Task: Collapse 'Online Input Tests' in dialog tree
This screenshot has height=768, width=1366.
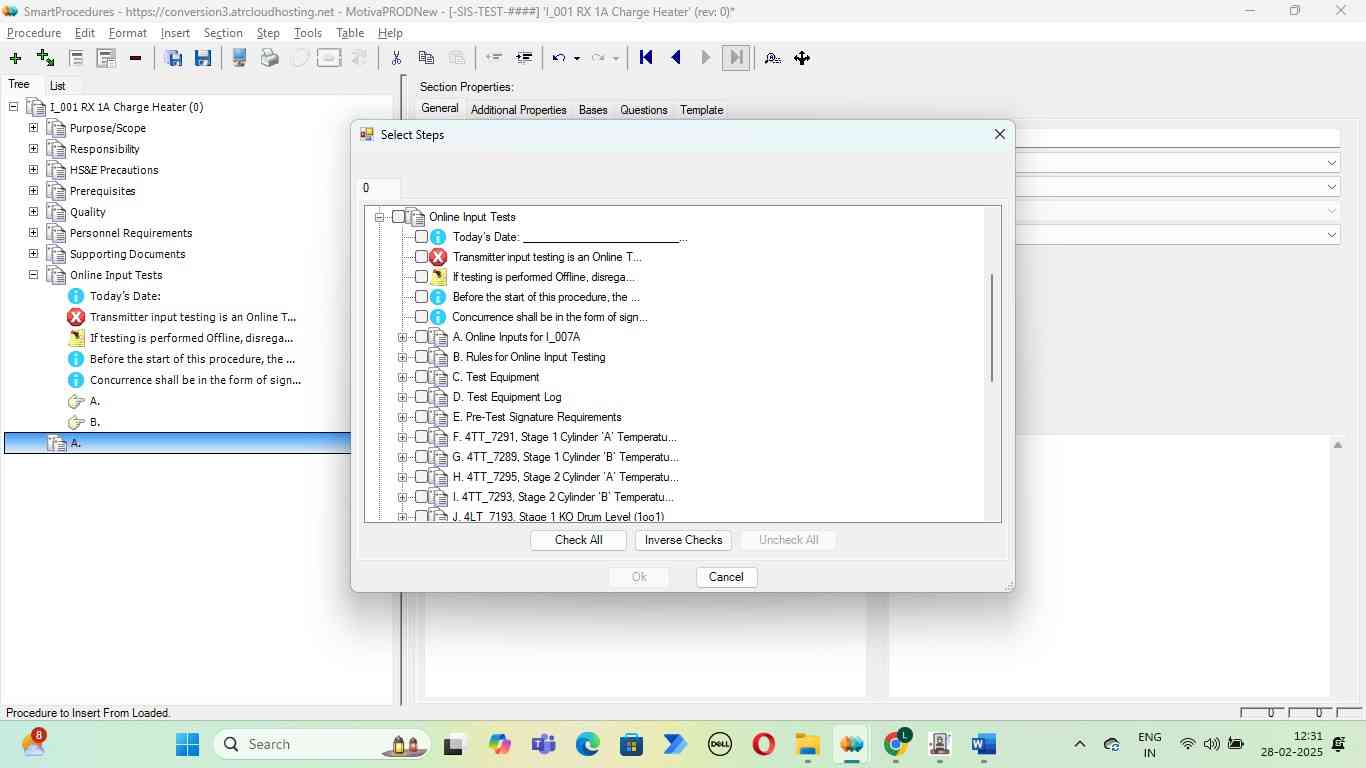Action: (379, 217)
